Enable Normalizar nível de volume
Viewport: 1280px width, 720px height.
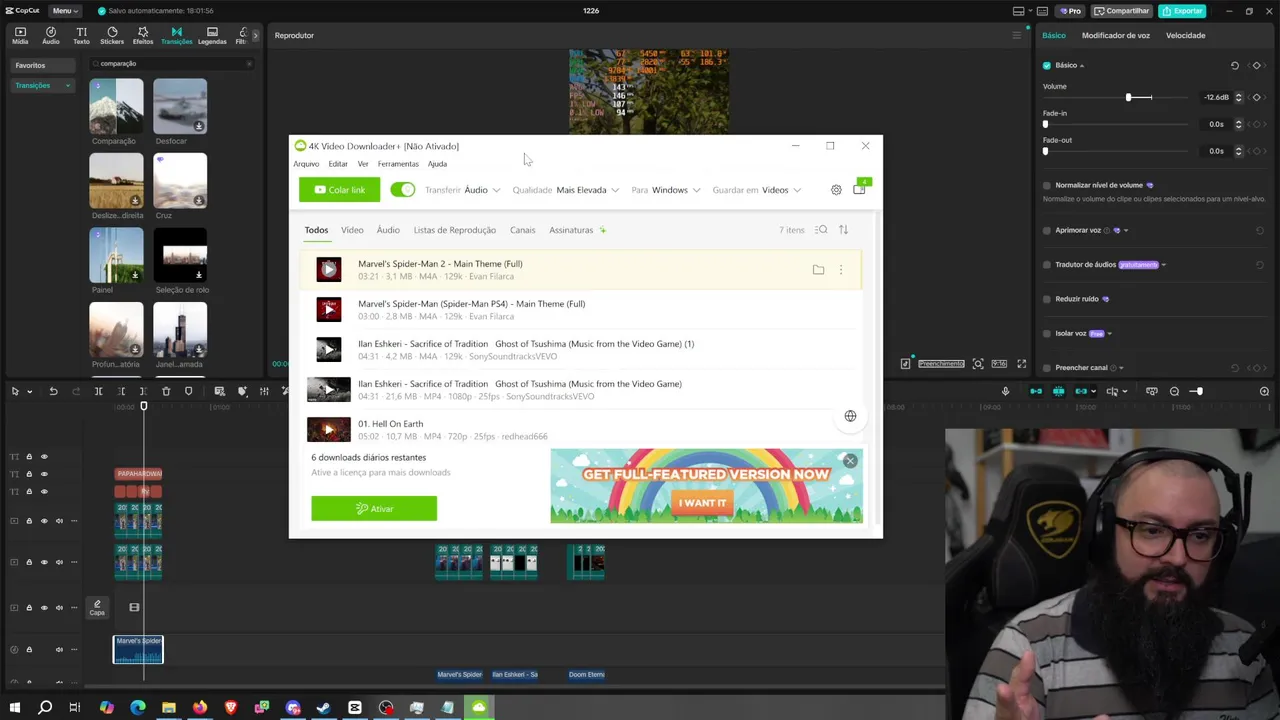tap(1047, 185)
